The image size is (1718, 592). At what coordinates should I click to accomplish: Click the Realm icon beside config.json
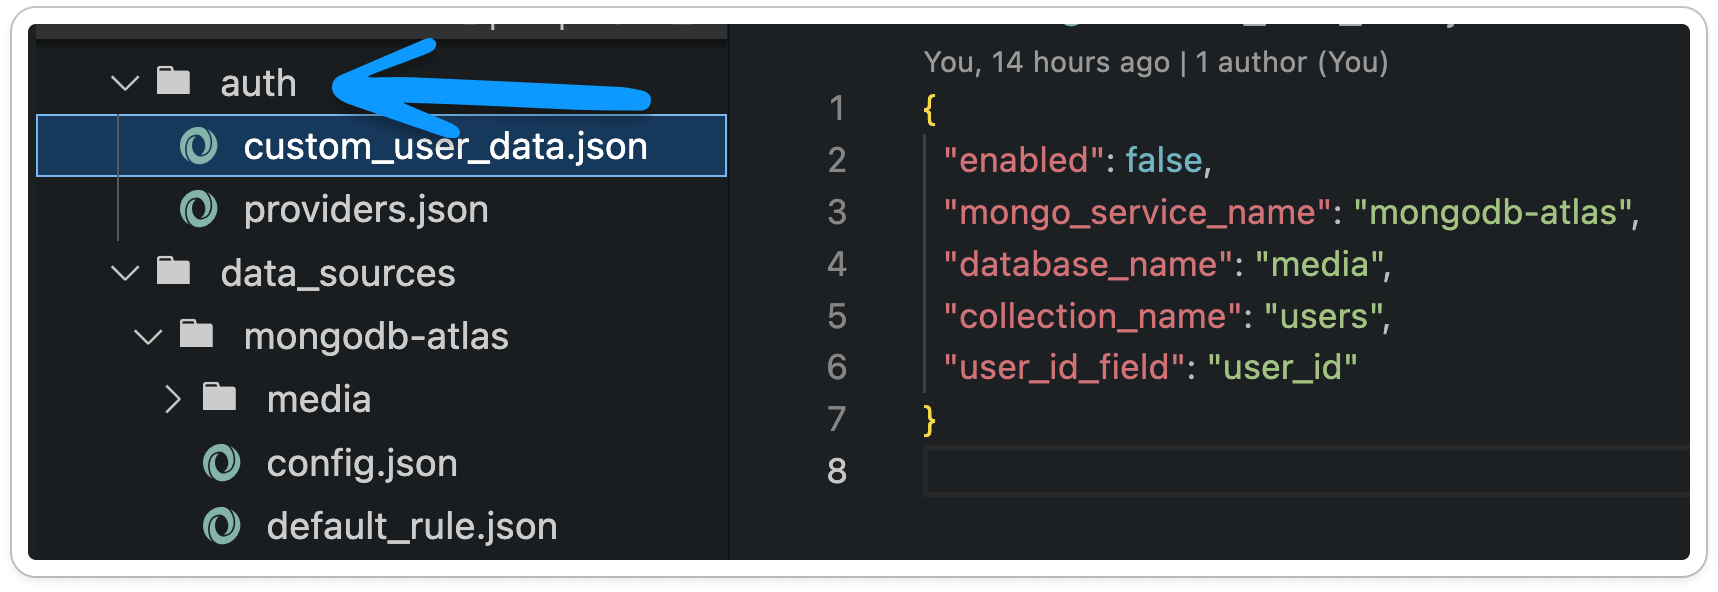(222, 463)
